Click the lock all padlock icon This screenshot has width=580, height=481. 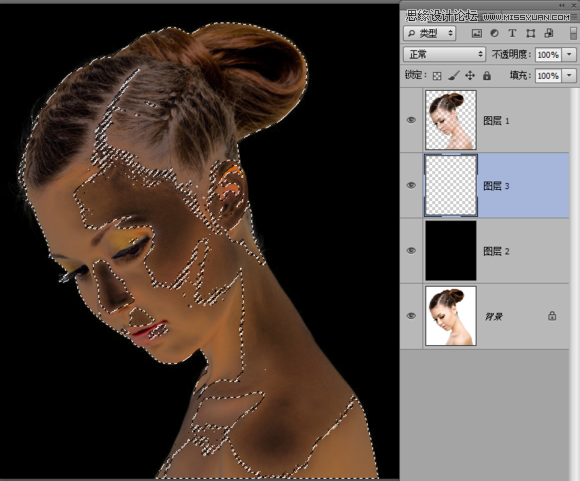487,76
